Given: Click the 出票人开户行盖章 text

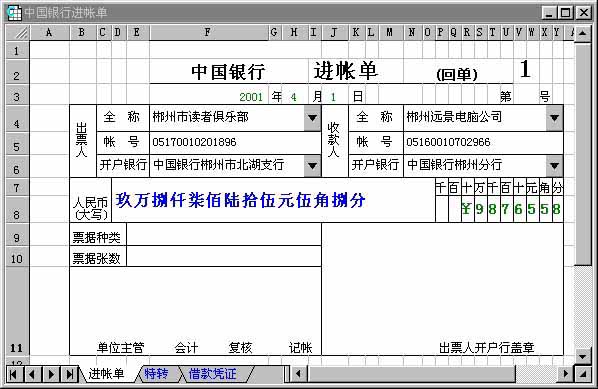Looking at the screenshot, I should [x=487, y=348].
